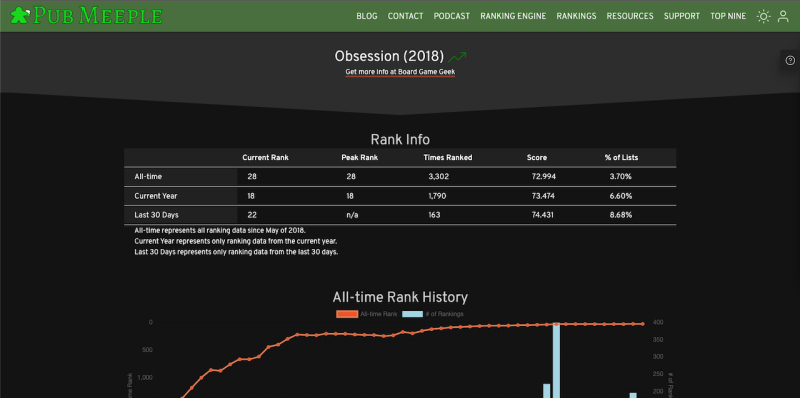Screen dimensions: 800x398
Task: Click the Peak Rank column header
Action: tap(360, 158)
